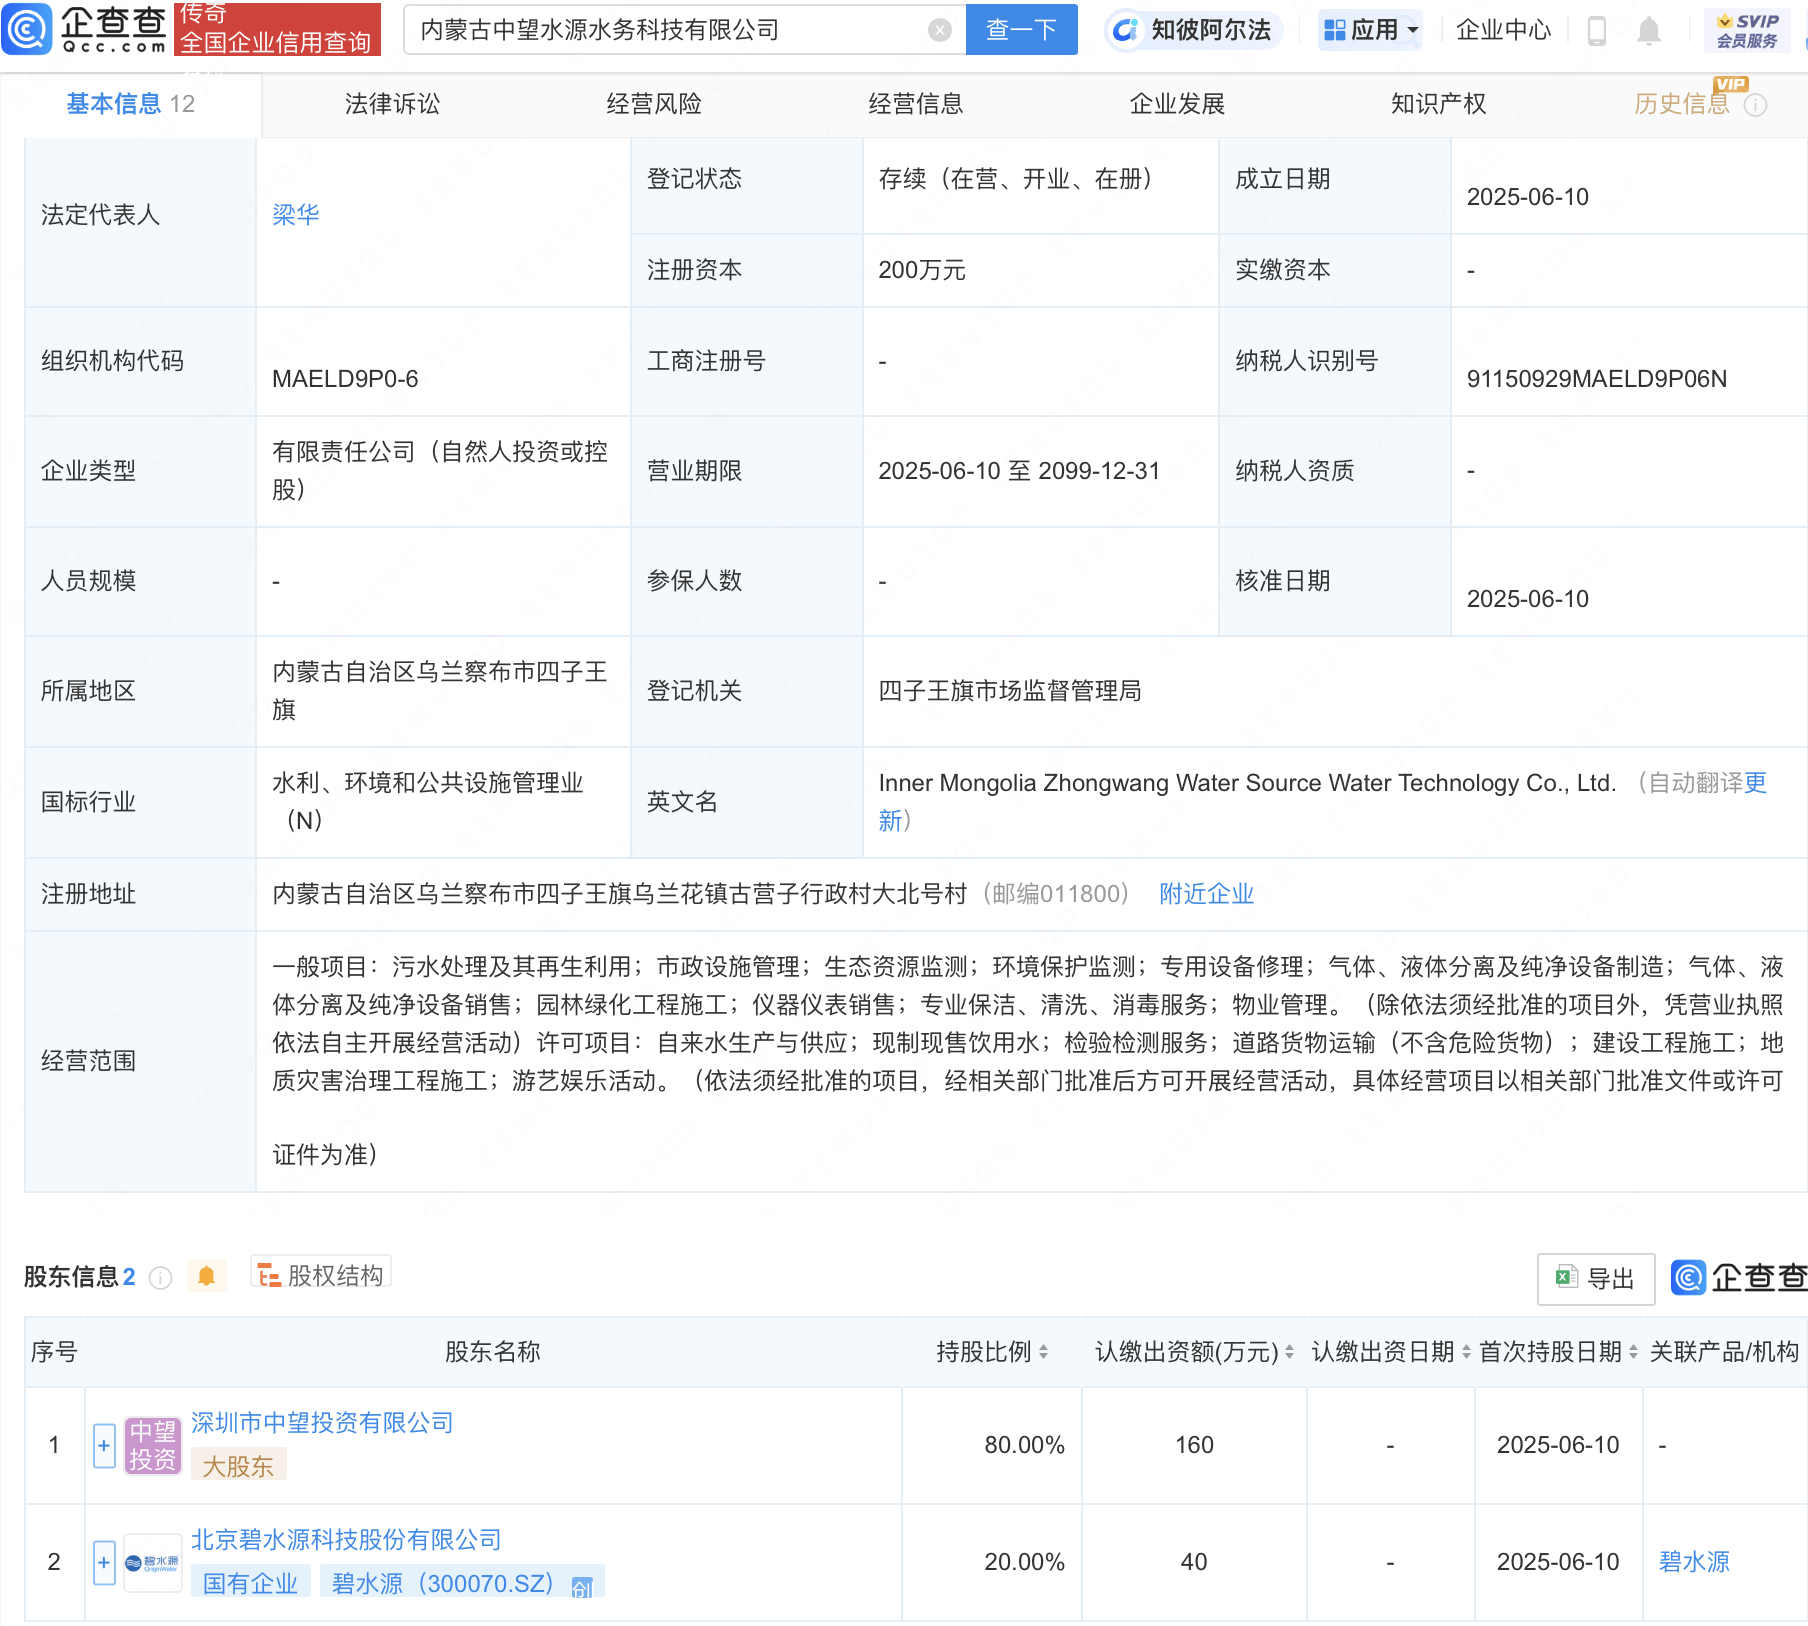The height and width of the screenshot is (1626, 1808).
Task: Open the notification bell in the header
Action: 1649,31
